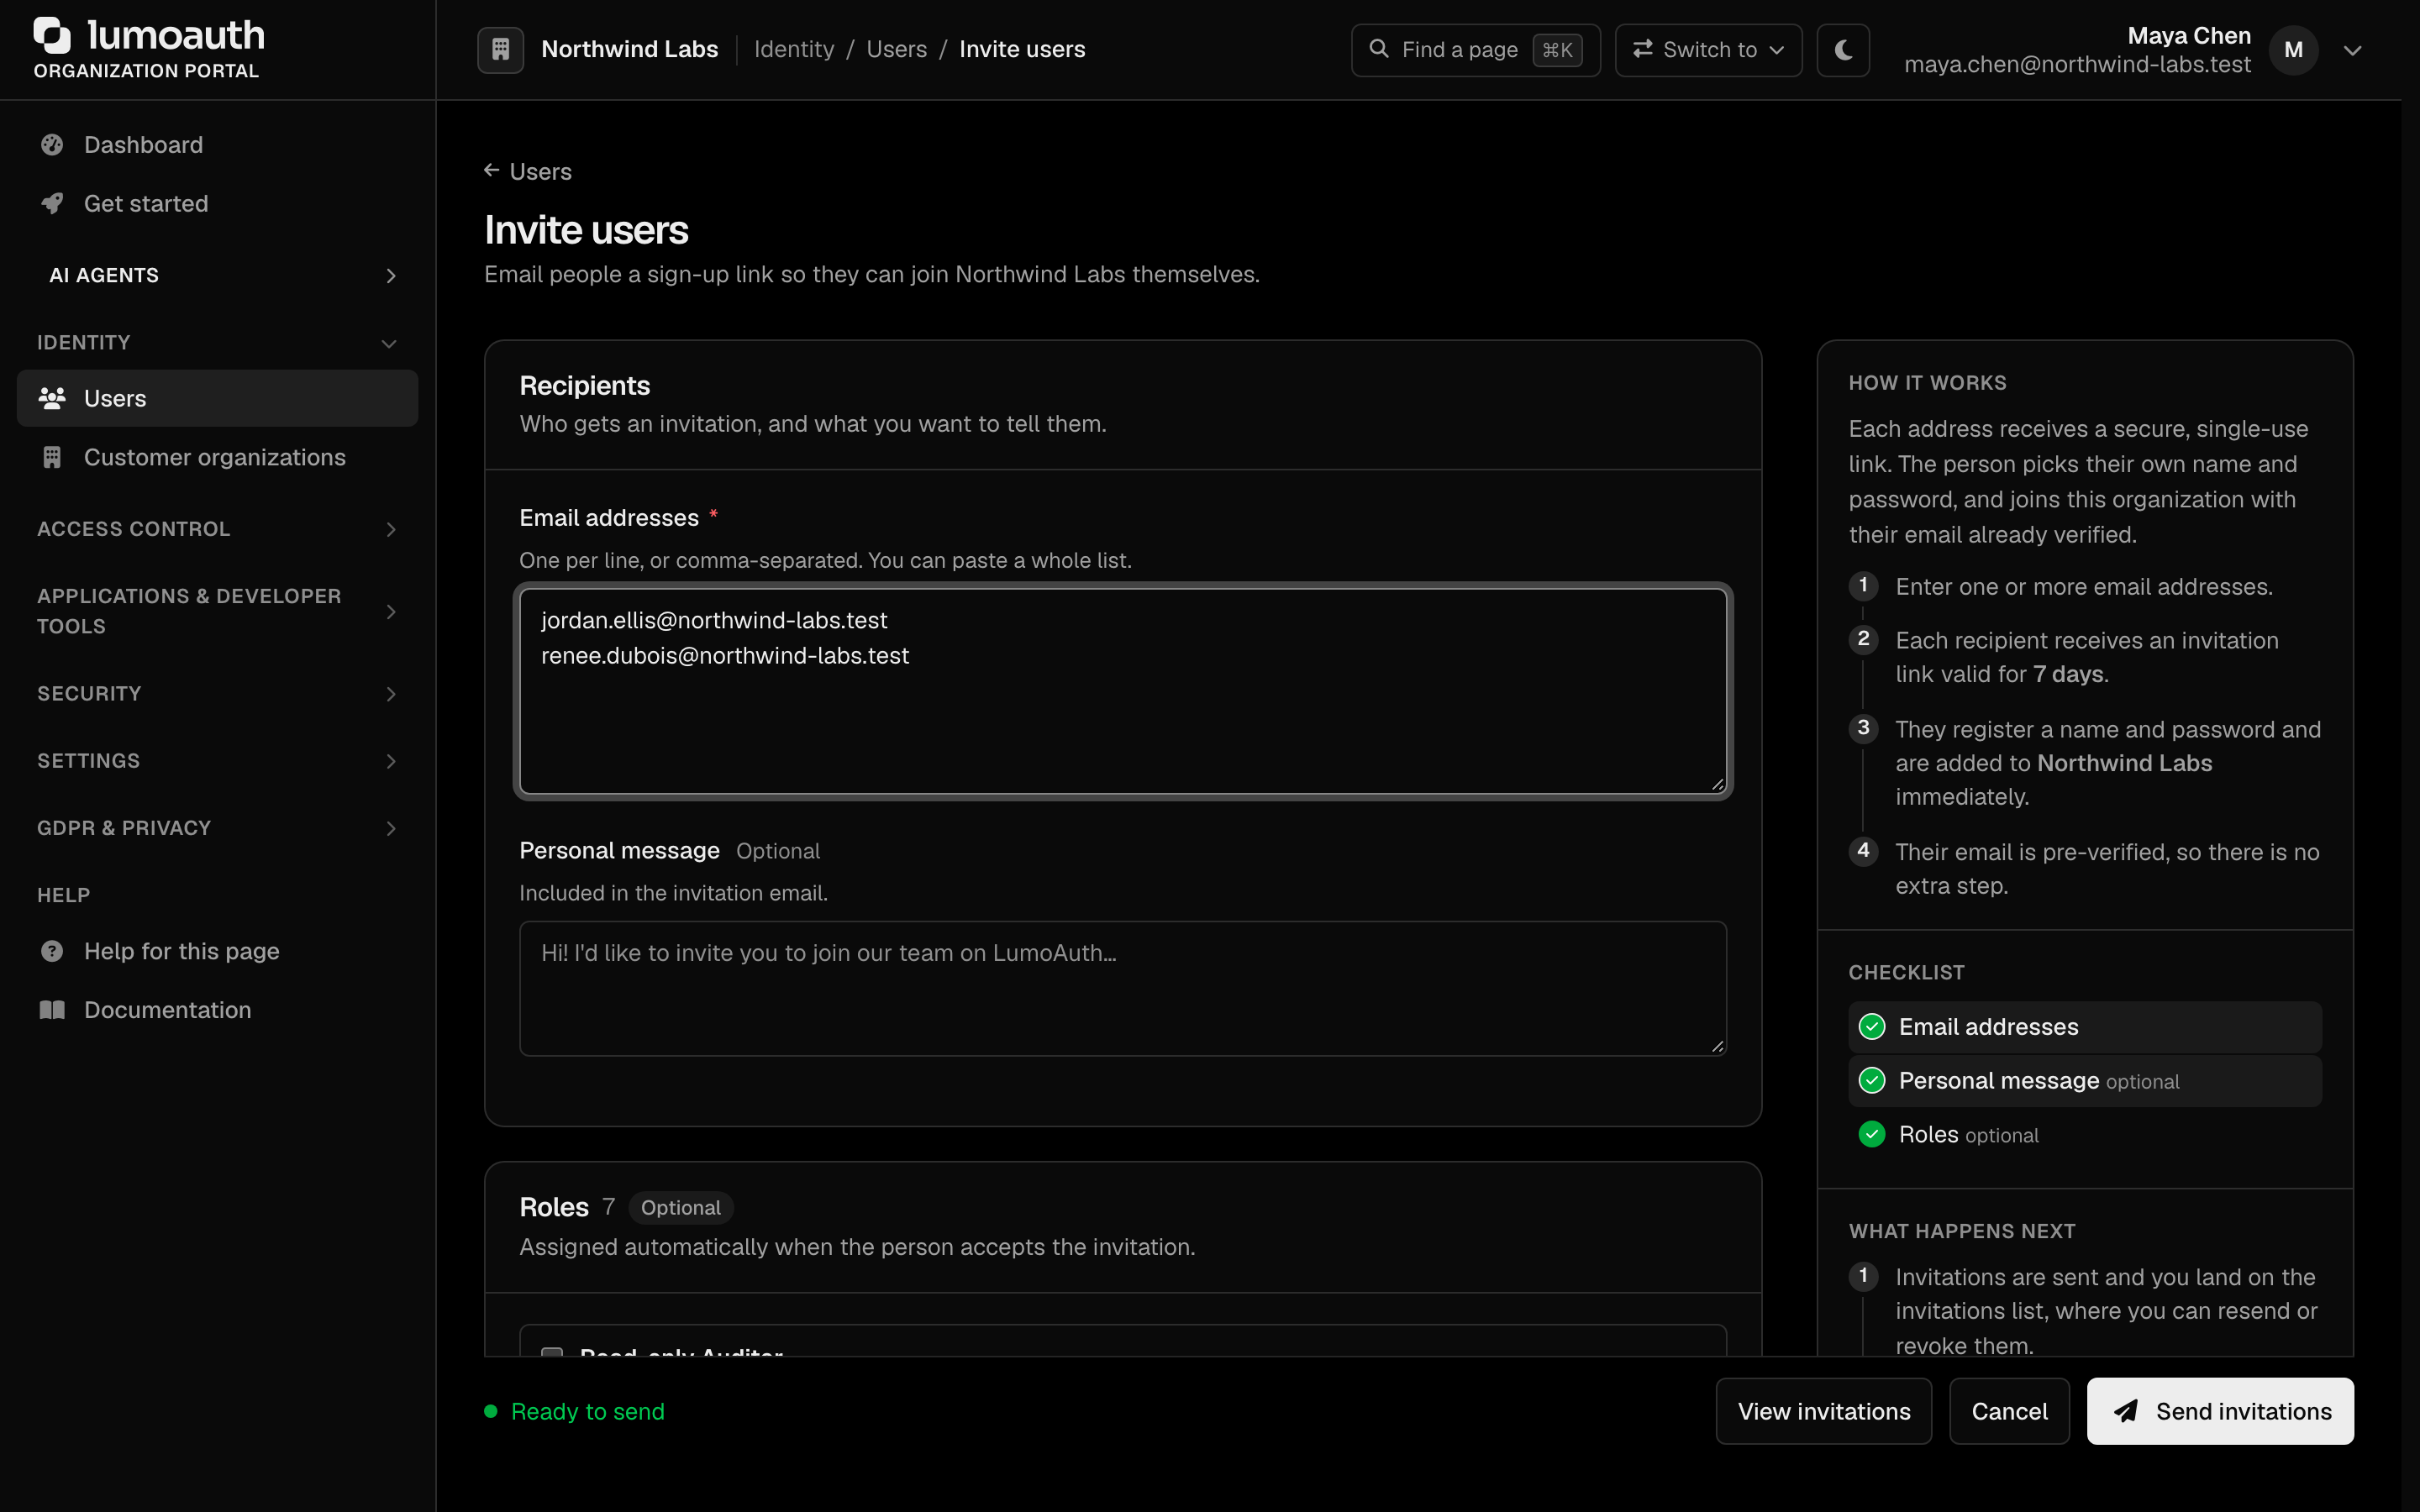The image size is (2420, 1512).
Task: Click the View invitations button
Action: click(x=1823, y=1411)
